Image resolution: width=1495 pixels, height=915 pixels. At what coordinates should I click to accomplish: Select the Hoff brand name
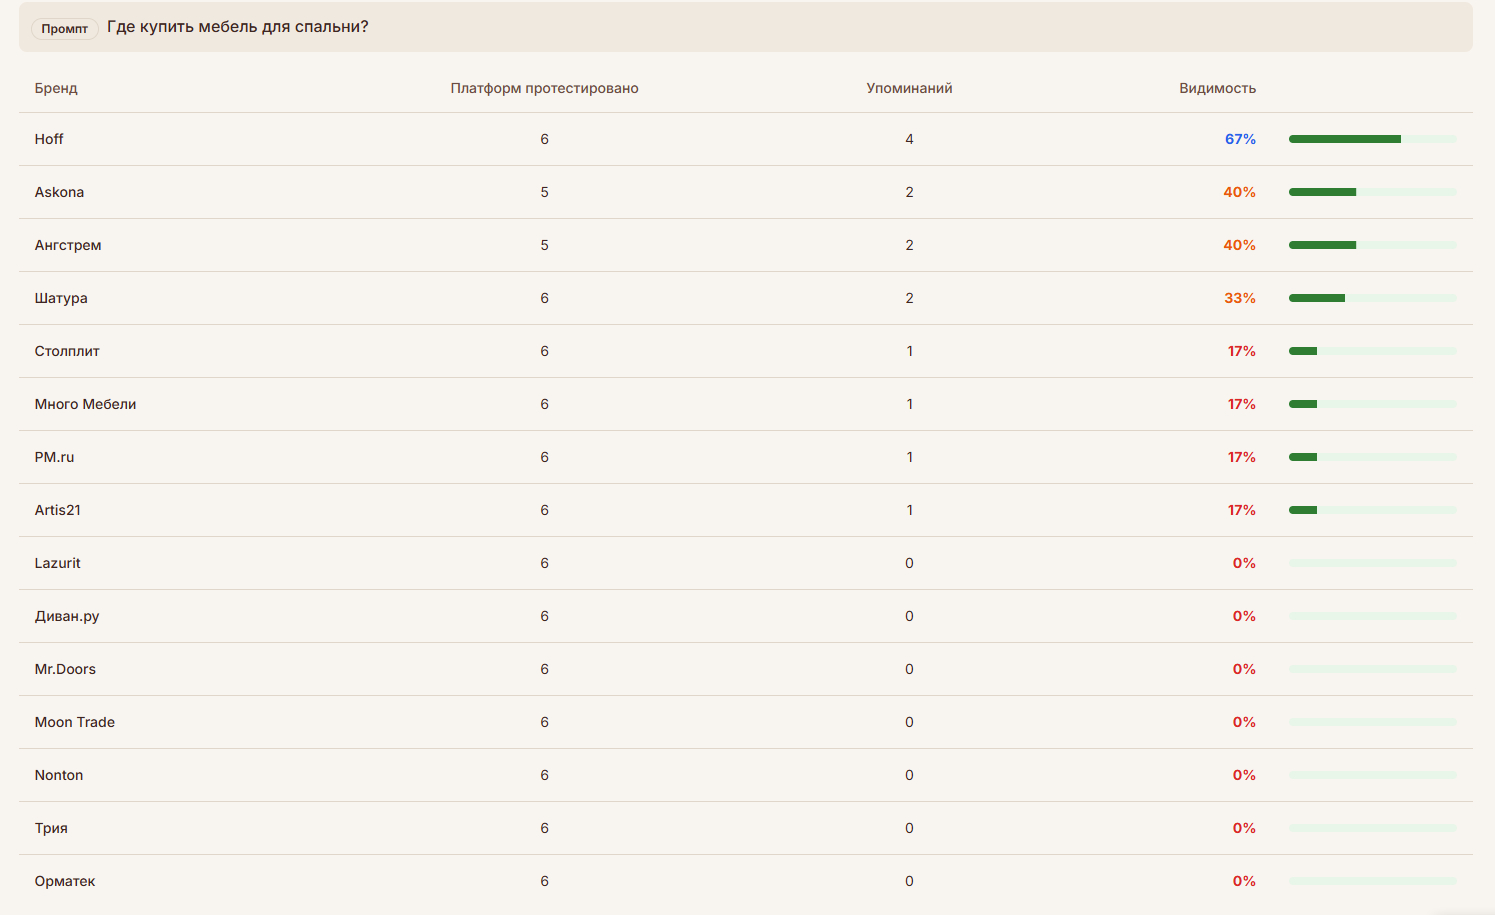pyautogui.click(x=49, y=139)
